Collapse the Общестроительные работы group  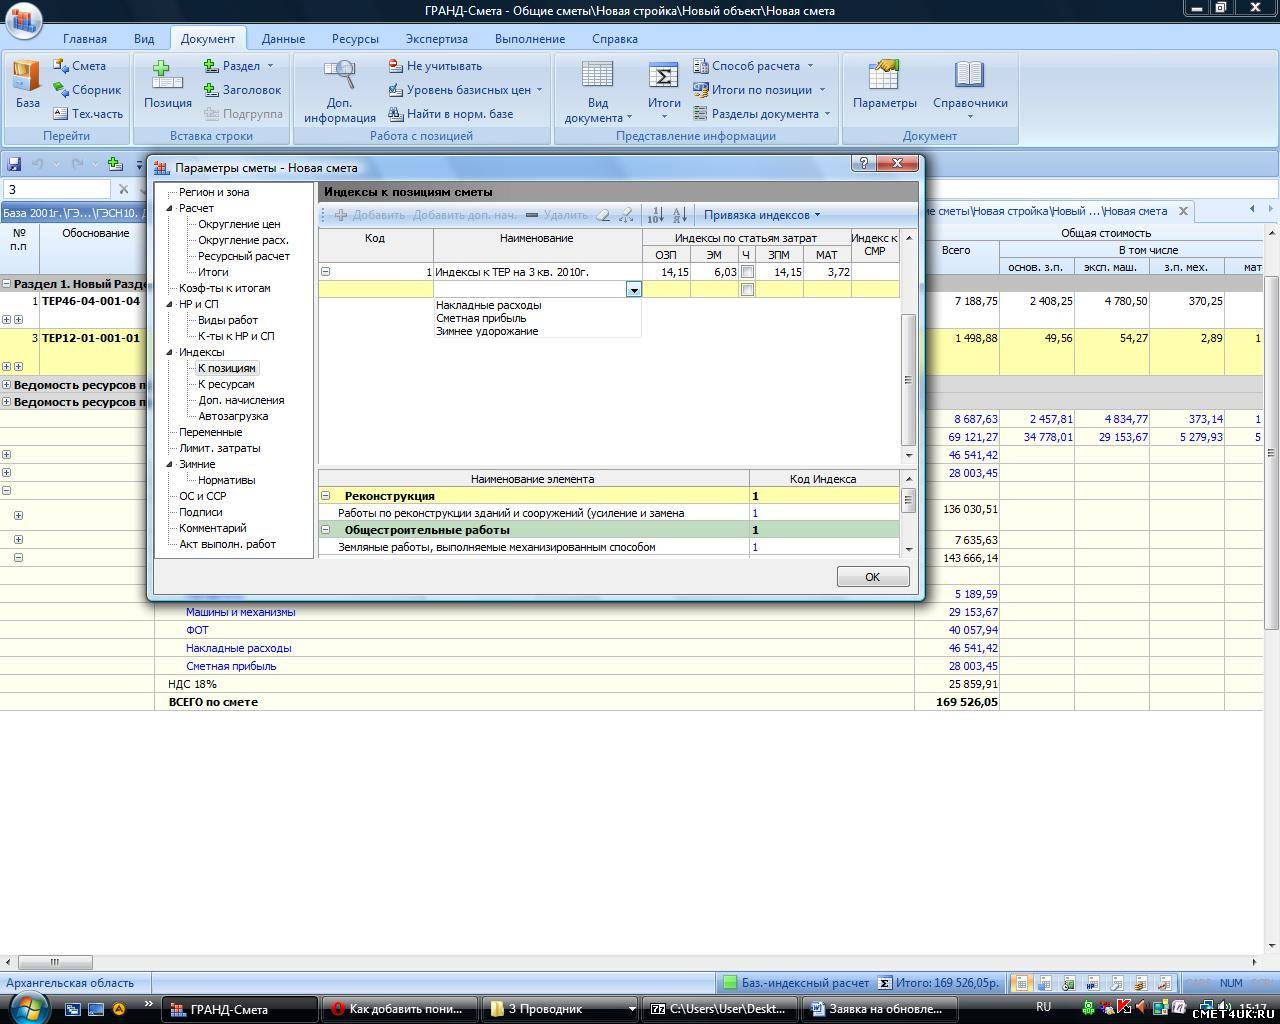326,530
